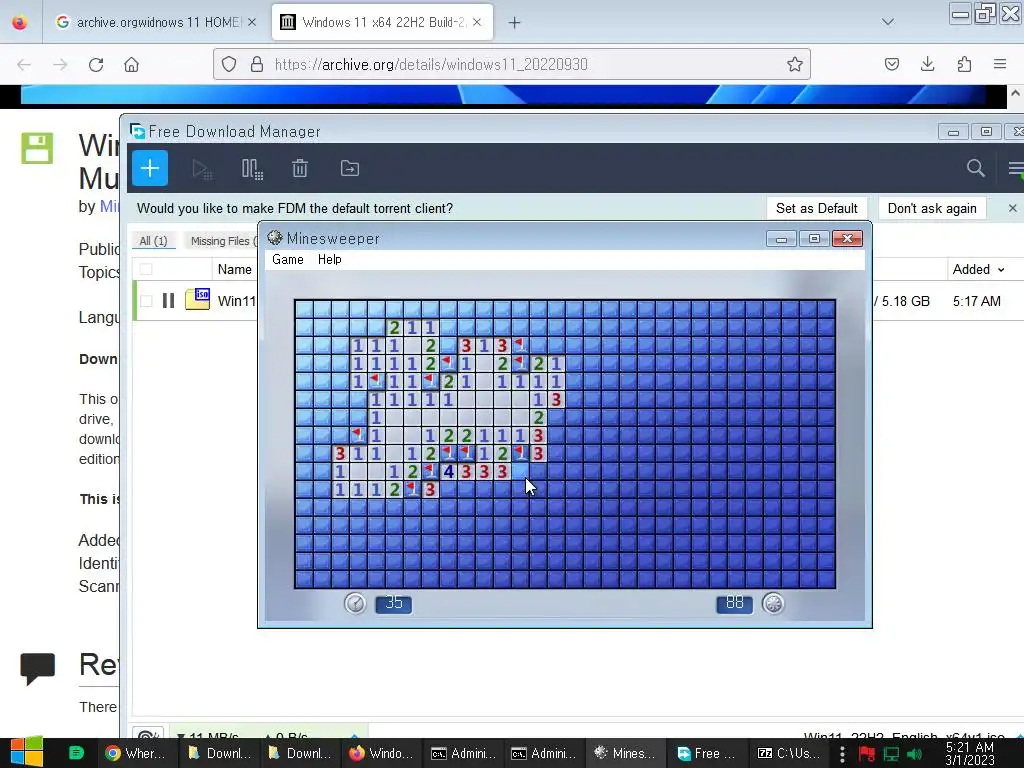Image resolution: width=1024 pixels, height=768 pixels.
Task: Click the Minesweeper mine counter icon
Action: pos(773,603)
